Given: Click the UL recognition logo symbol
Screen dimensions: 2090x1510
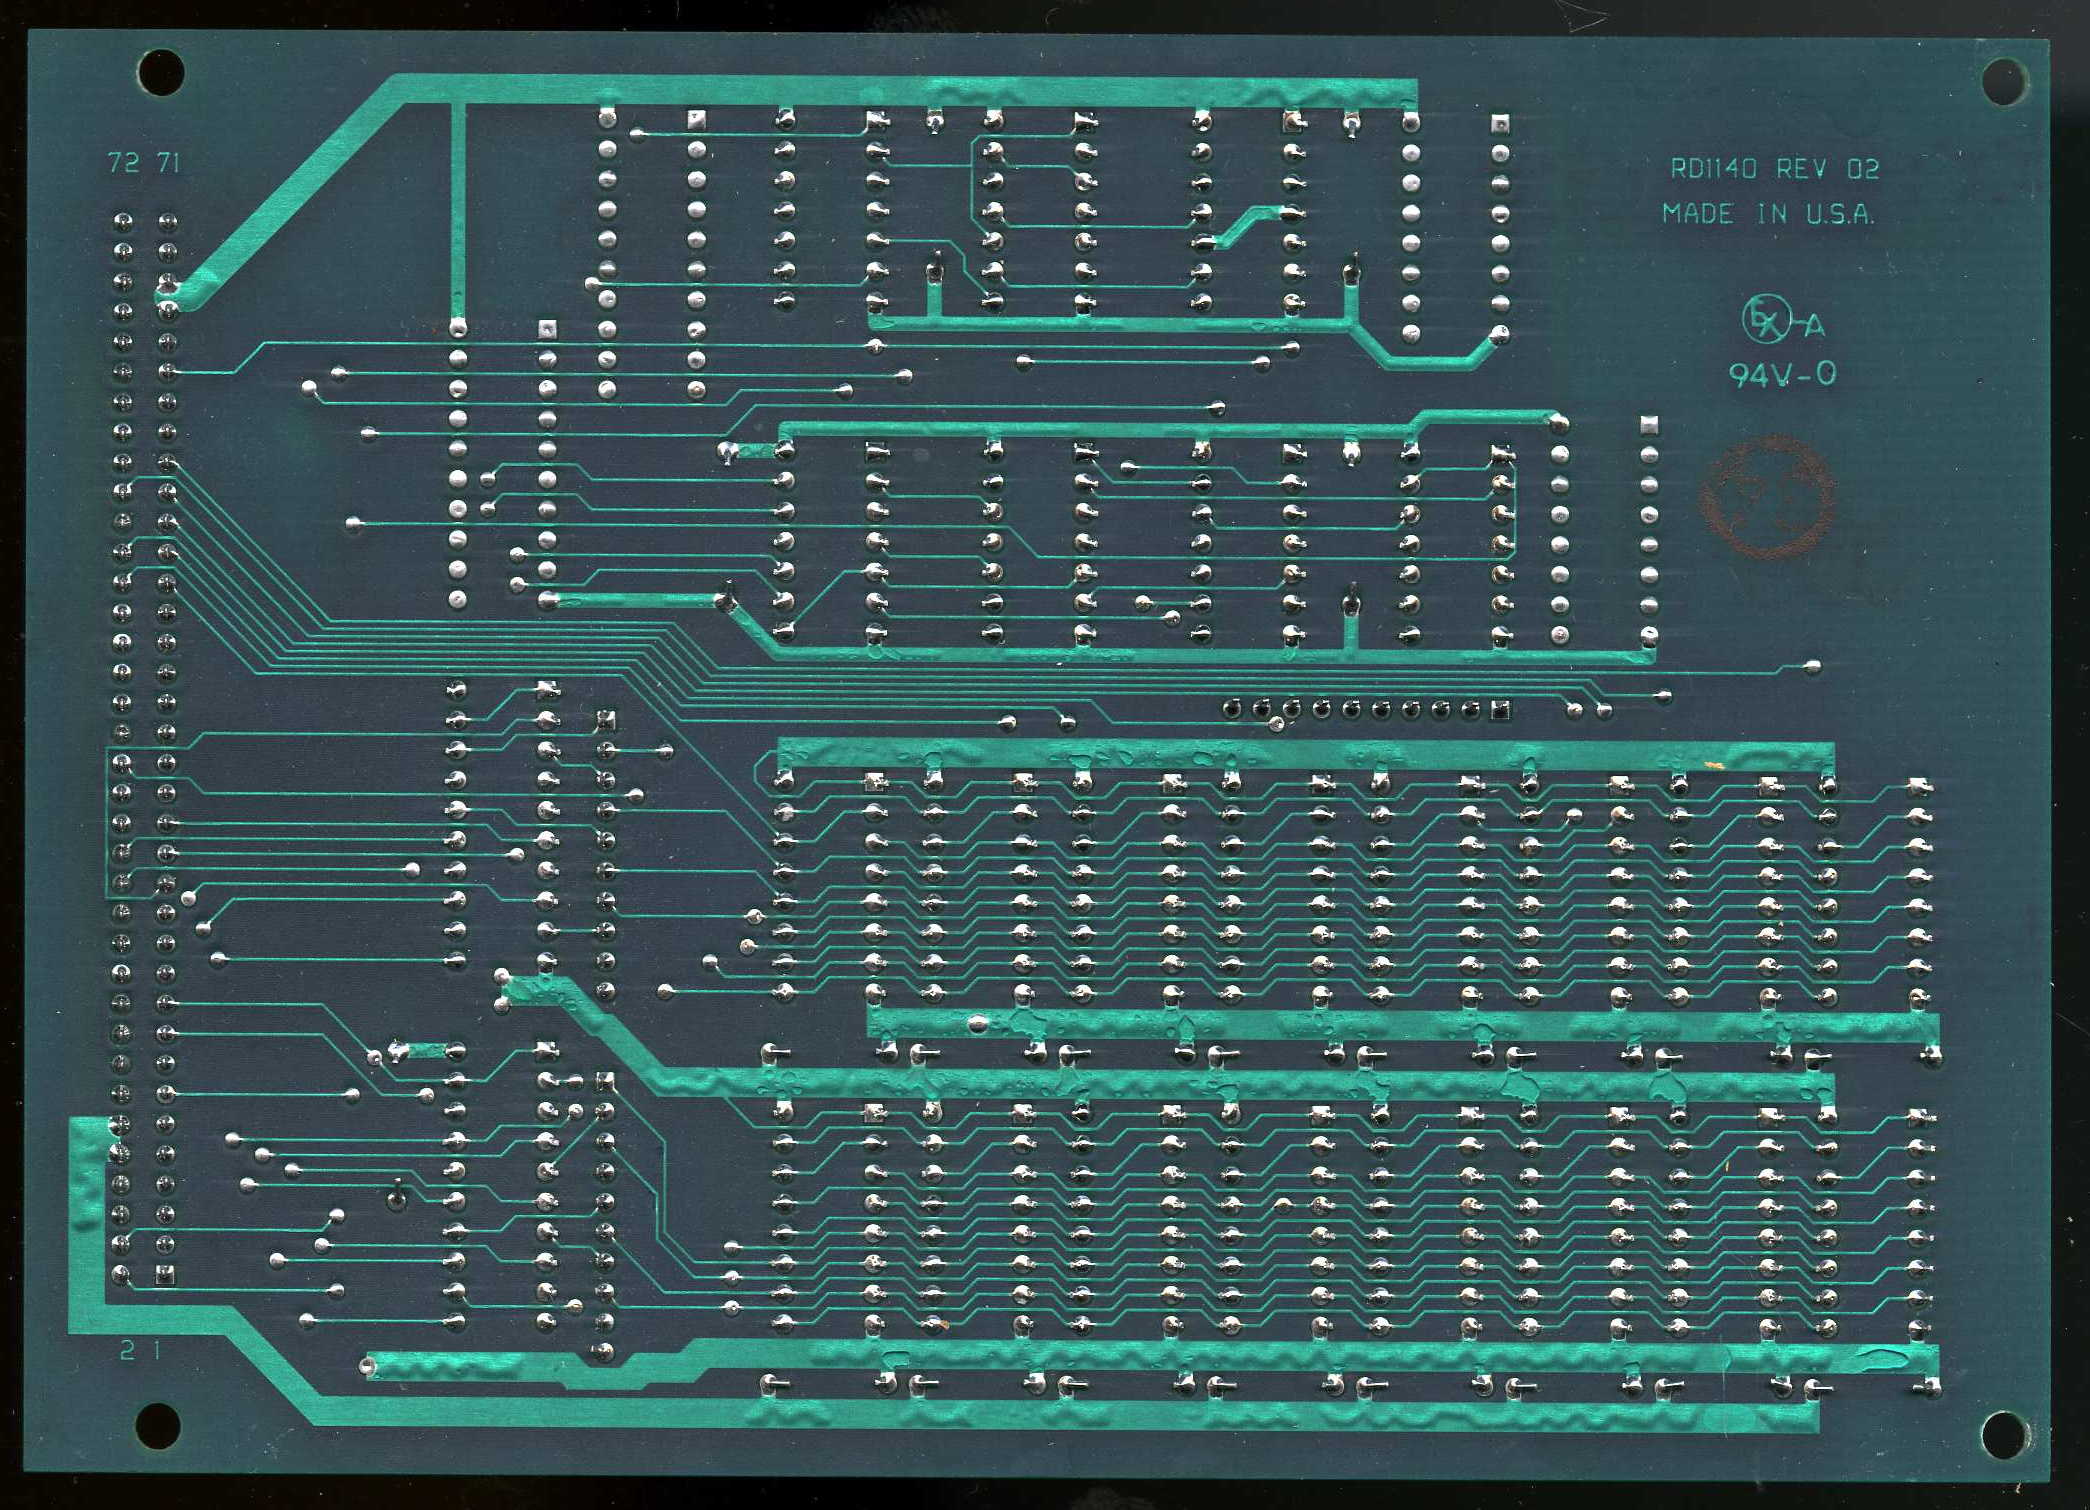Looking at the screenshot, I should click(1765, 319).
